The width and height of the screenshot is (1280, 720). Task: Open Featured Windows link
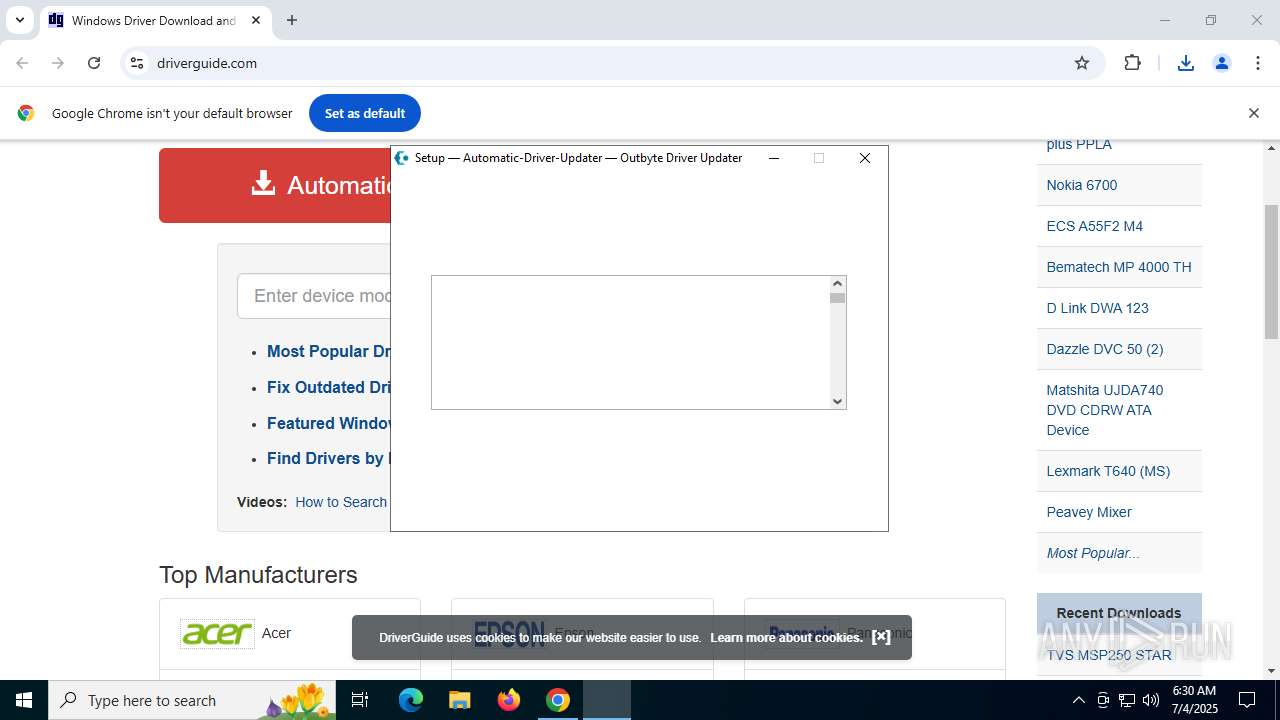[328, 423]
